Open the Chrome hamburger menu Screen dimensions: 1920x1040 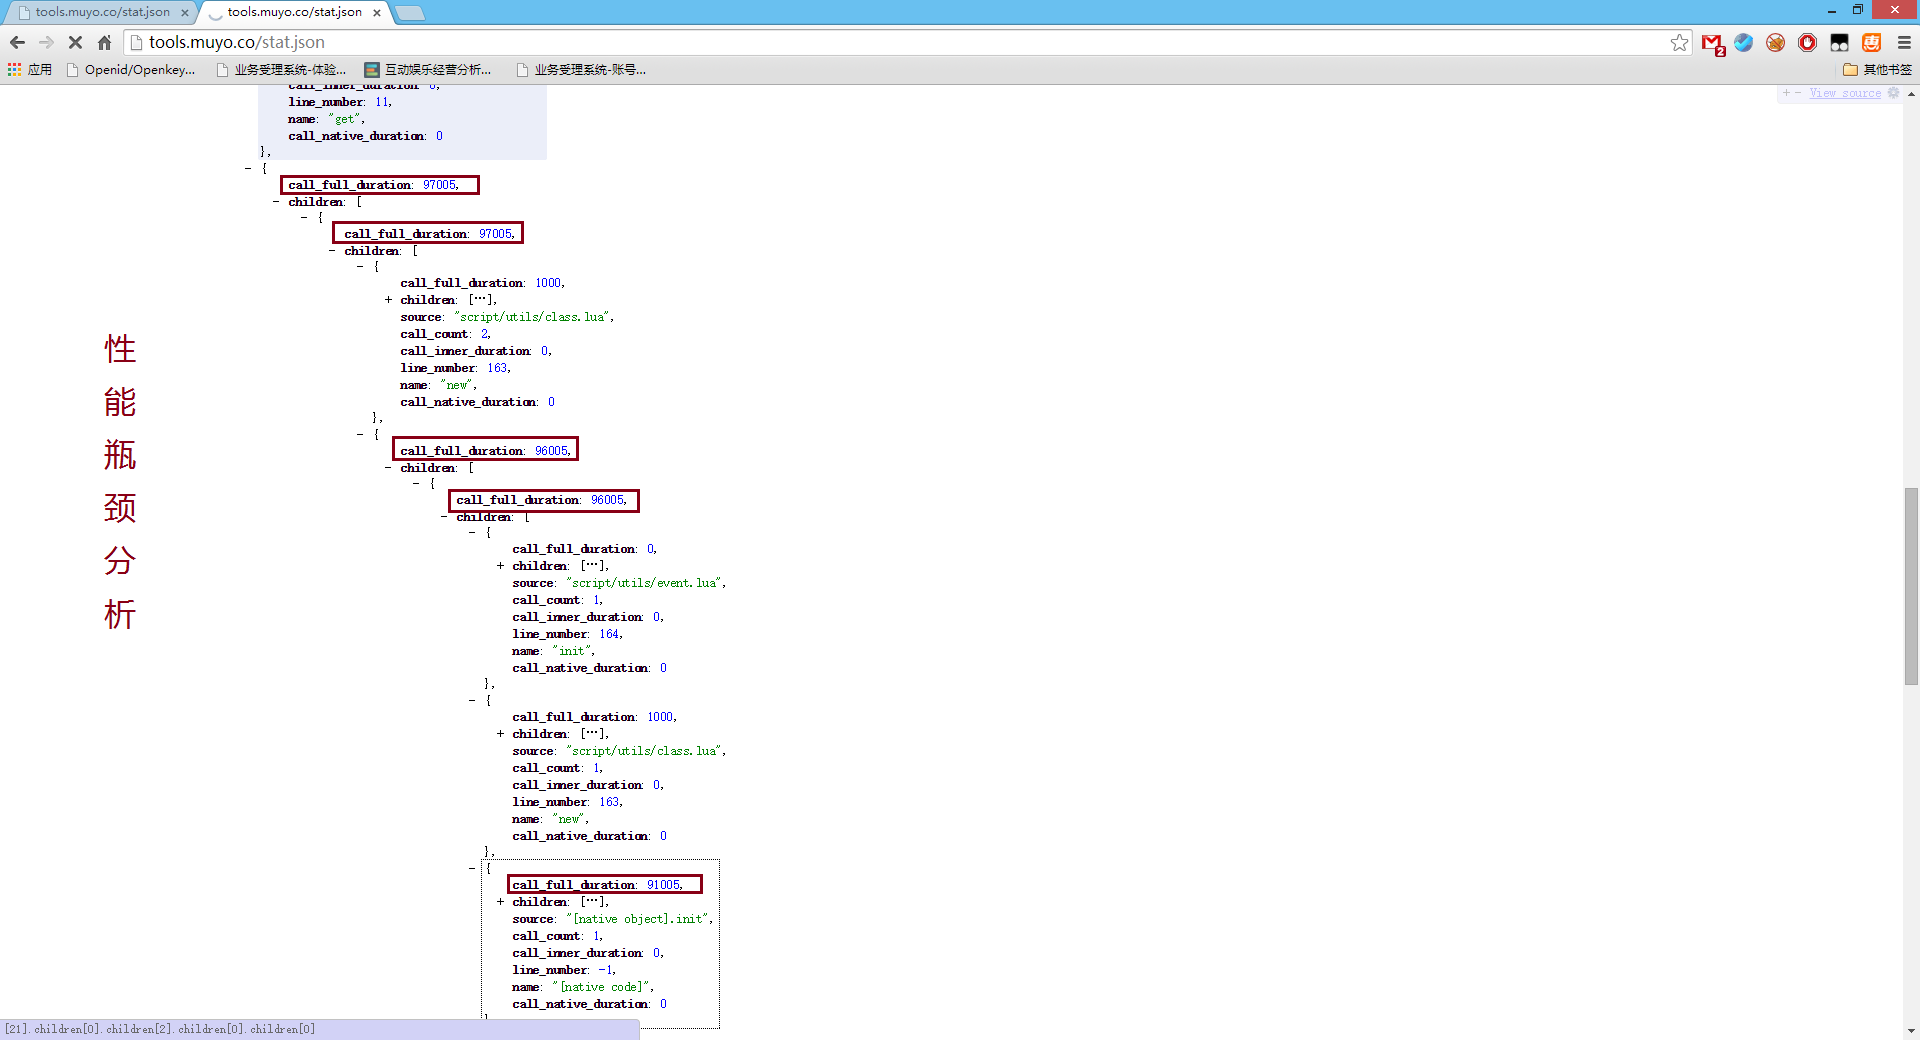tap(1904, 42)
